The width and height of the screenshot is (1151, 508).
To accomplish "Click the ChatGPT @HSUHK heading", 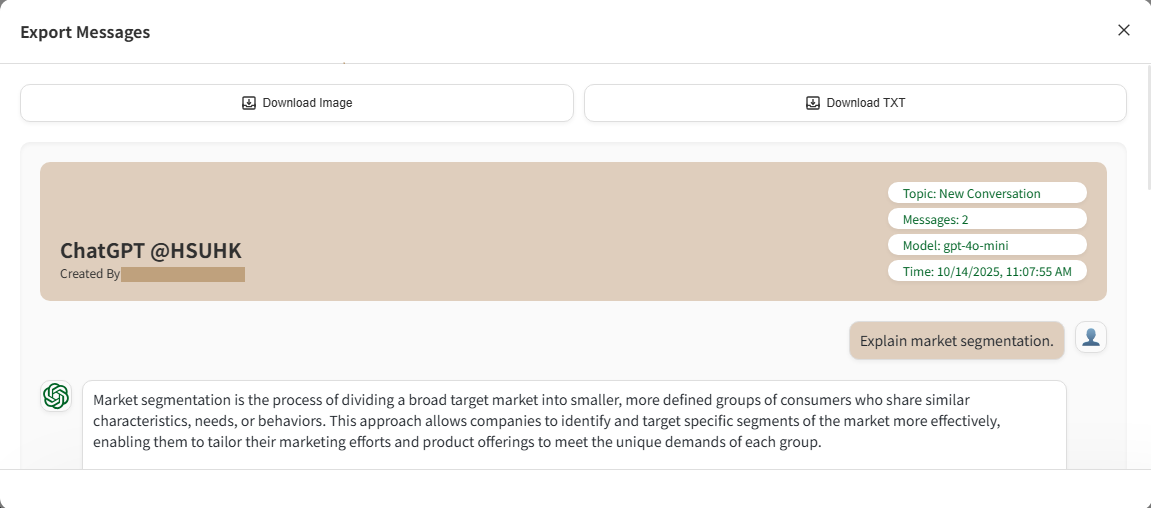I will 151,251.
